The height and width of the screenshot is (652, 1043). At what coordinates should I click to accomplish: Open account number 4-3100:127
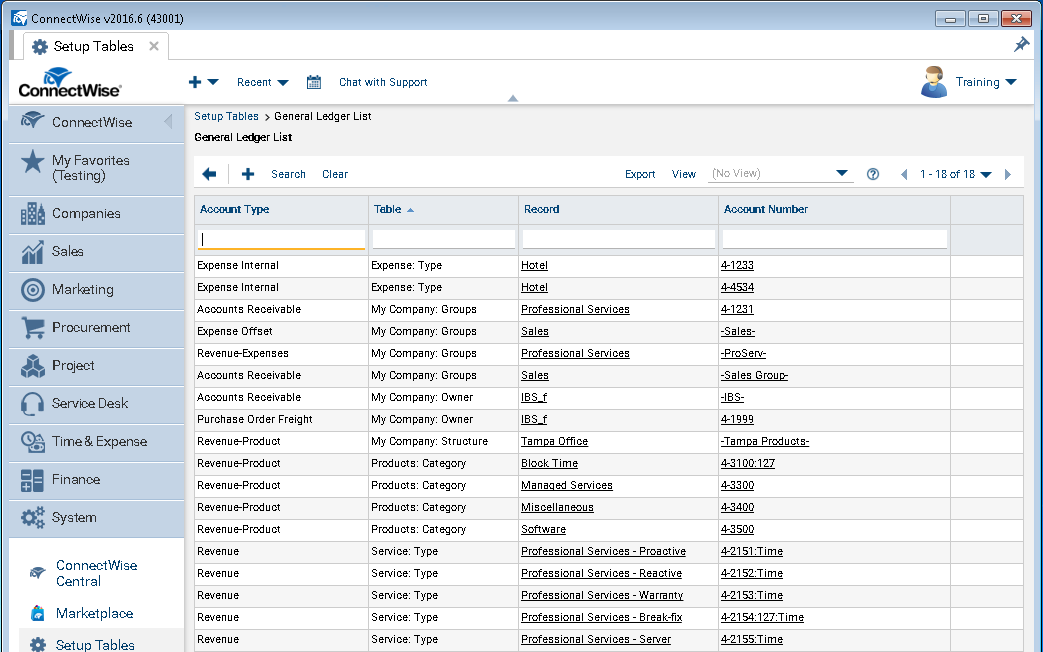coord(748,463)
